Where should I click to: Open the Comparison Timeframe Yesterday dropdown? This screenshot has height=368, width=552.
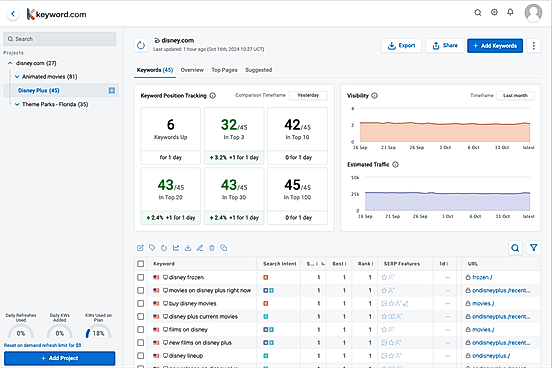click(x=308, y=95)
